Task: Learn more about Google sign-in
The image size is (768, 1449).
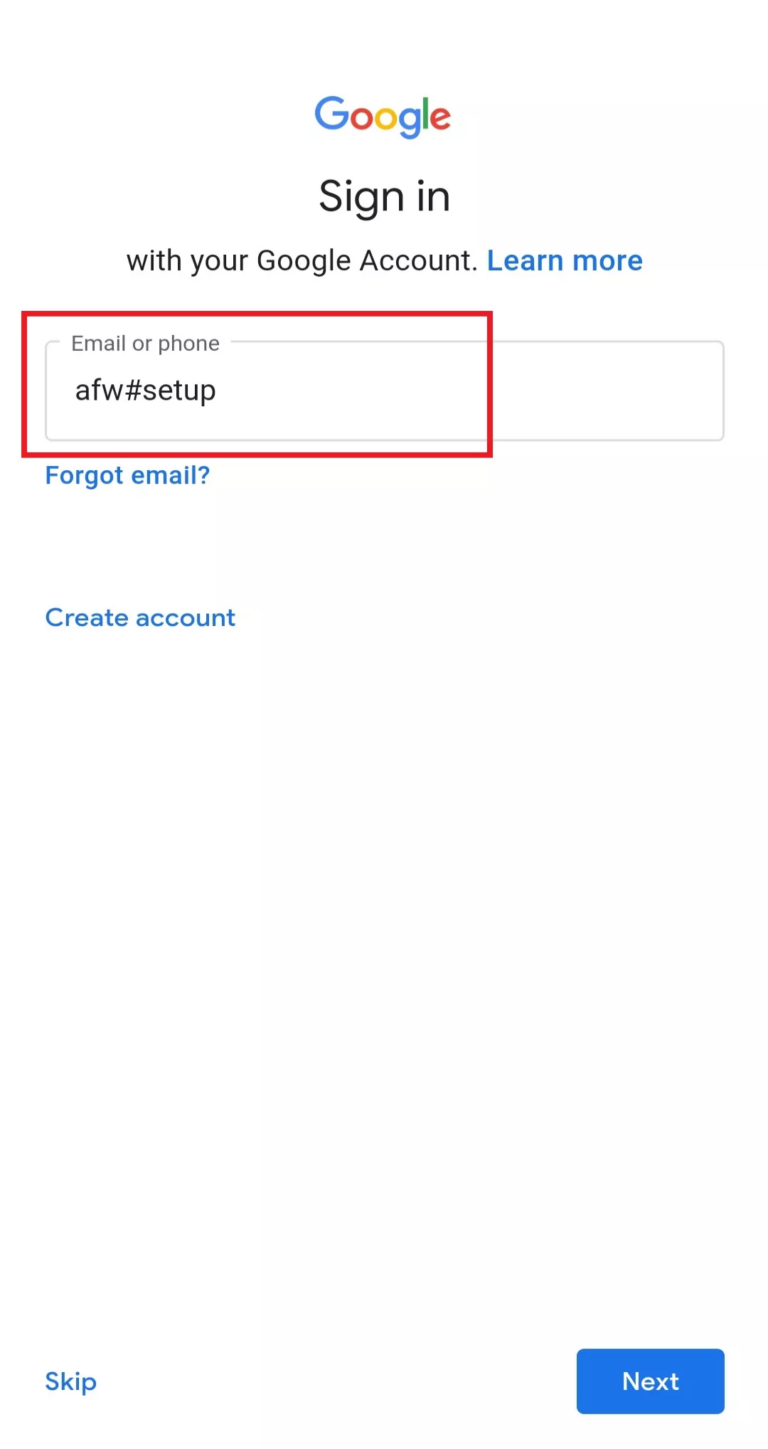Action: (x=564, y=260)
